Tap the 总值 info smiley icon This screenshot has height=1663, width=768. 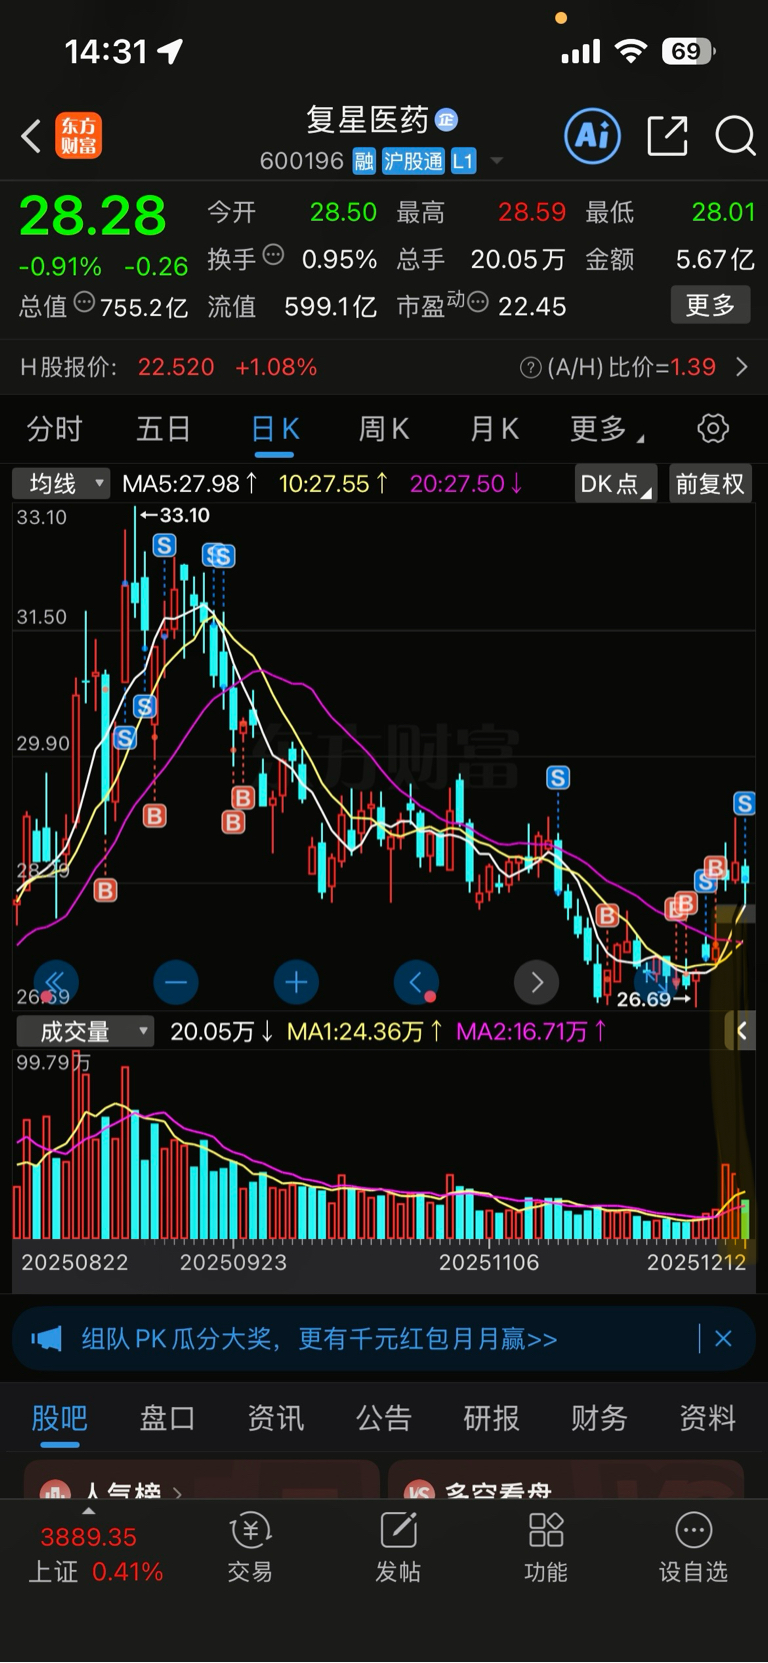[x=84, y=302]
